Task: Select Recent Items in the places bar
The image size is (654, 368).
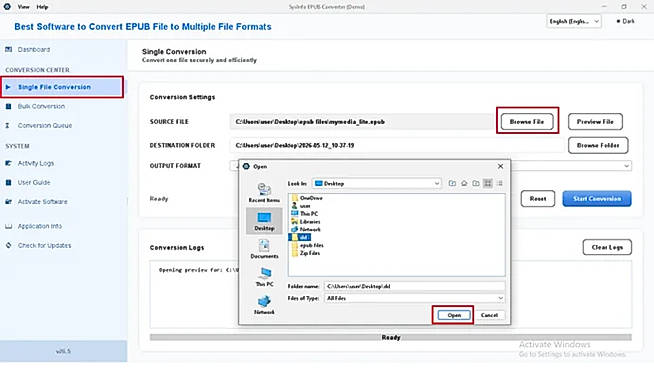Action: 264,193
